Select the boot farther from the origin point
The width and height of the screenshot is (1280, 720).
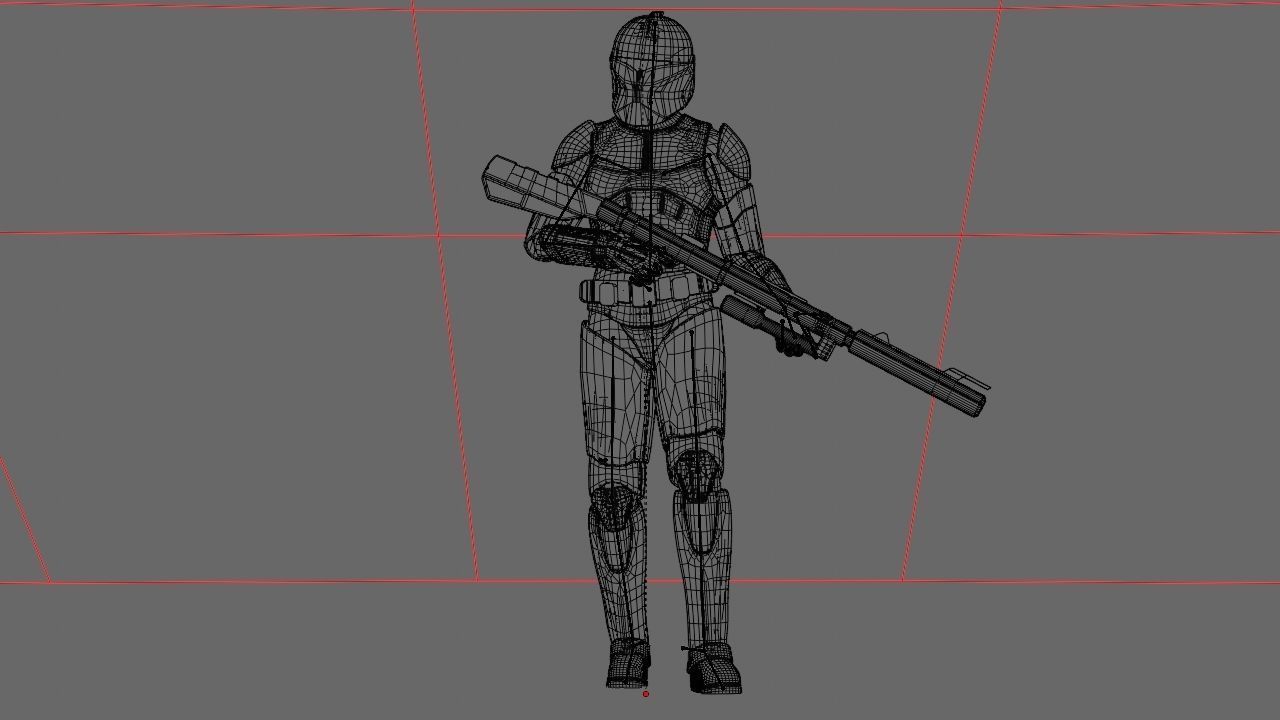tap(714, 669)
